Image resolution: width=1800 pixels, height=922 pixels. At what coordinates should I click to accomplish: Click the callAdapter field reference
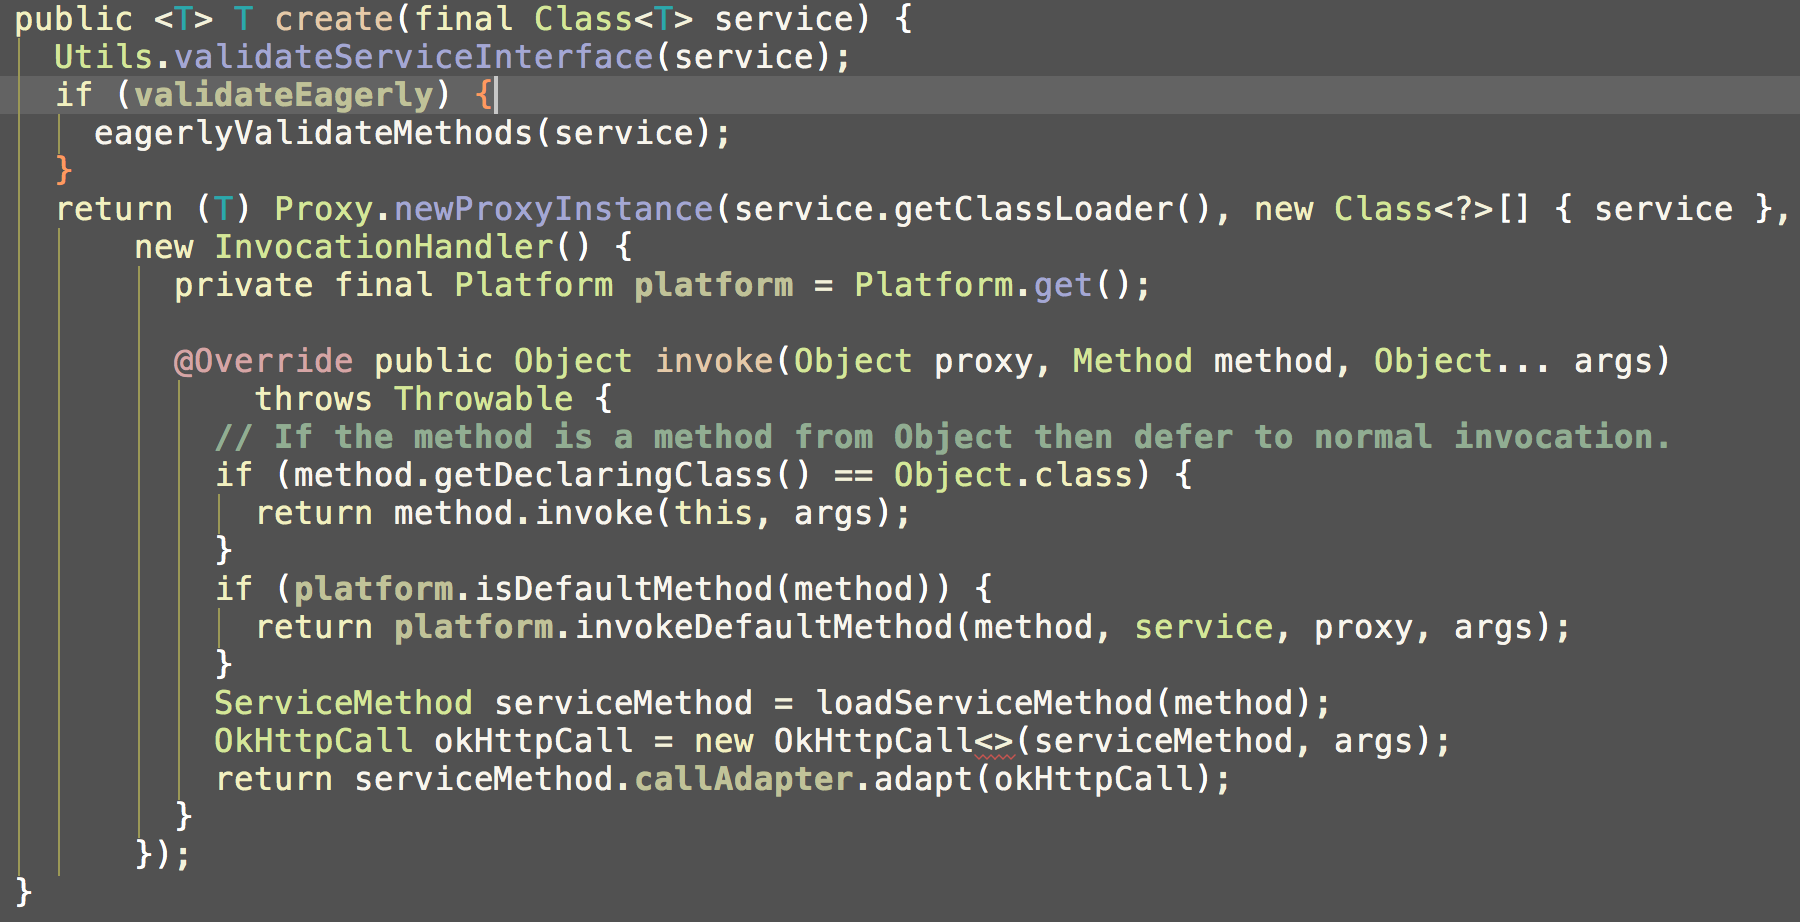[743, 779]
